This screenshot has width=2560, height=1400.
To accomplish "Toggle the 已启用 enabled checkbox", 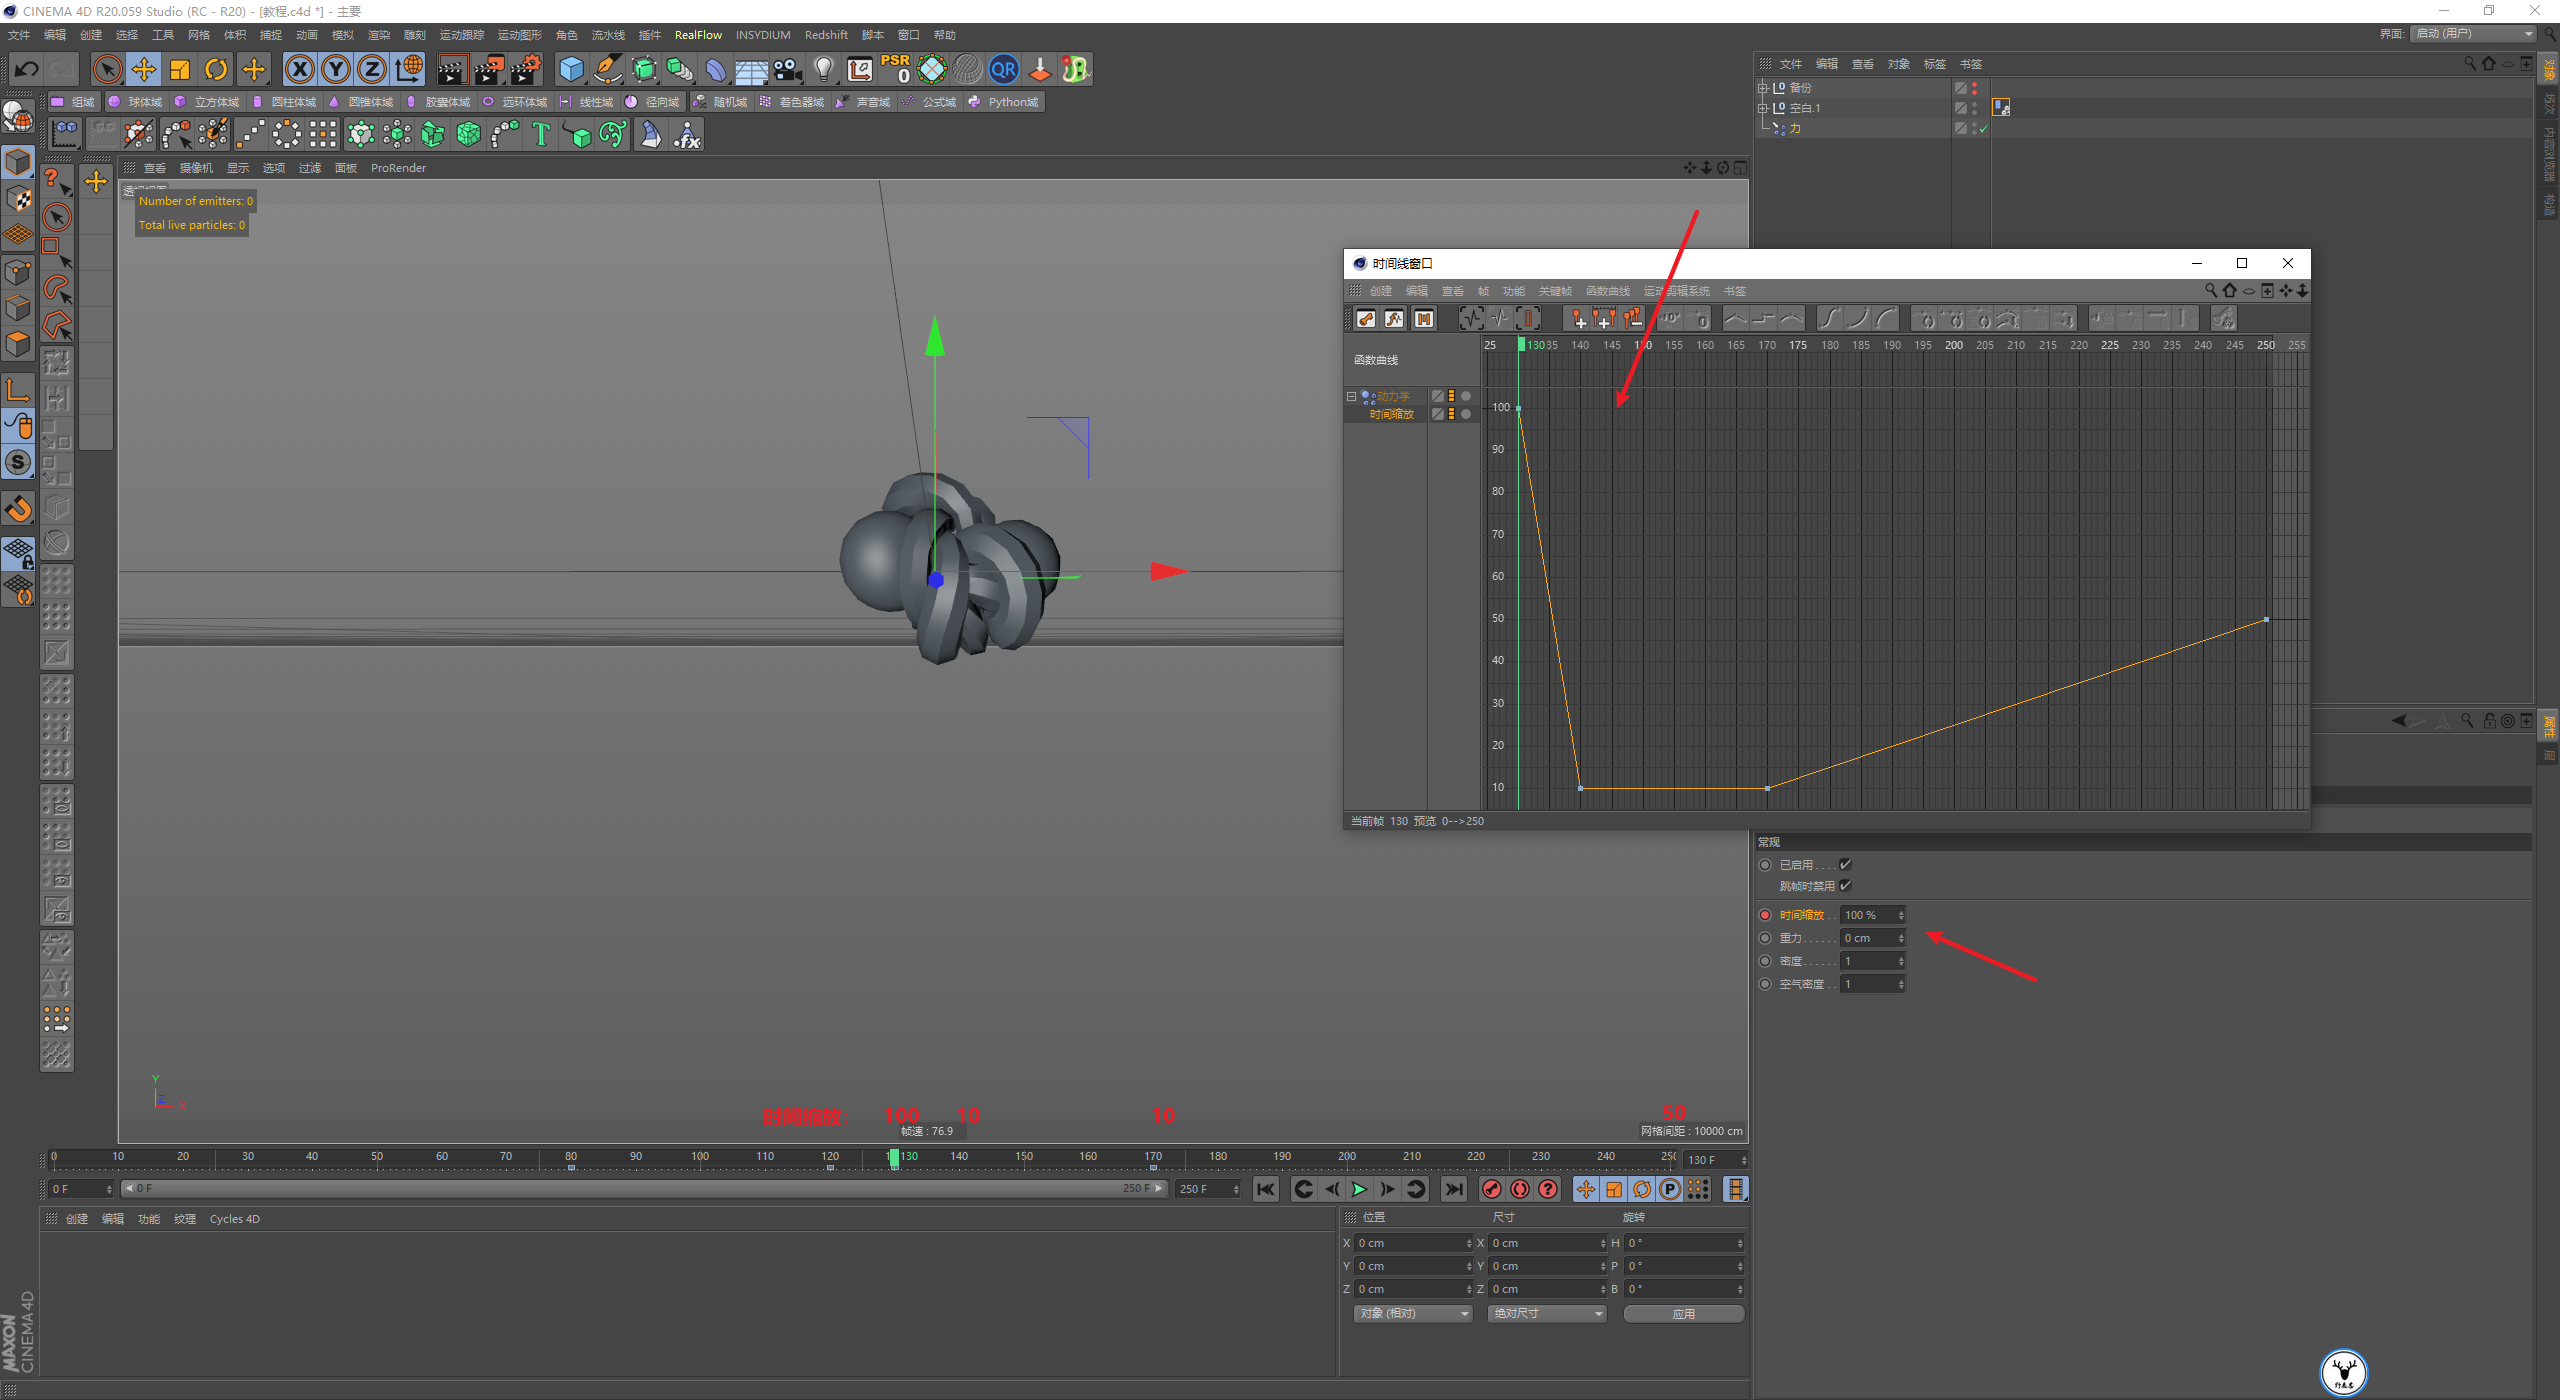I will 1845,865.
